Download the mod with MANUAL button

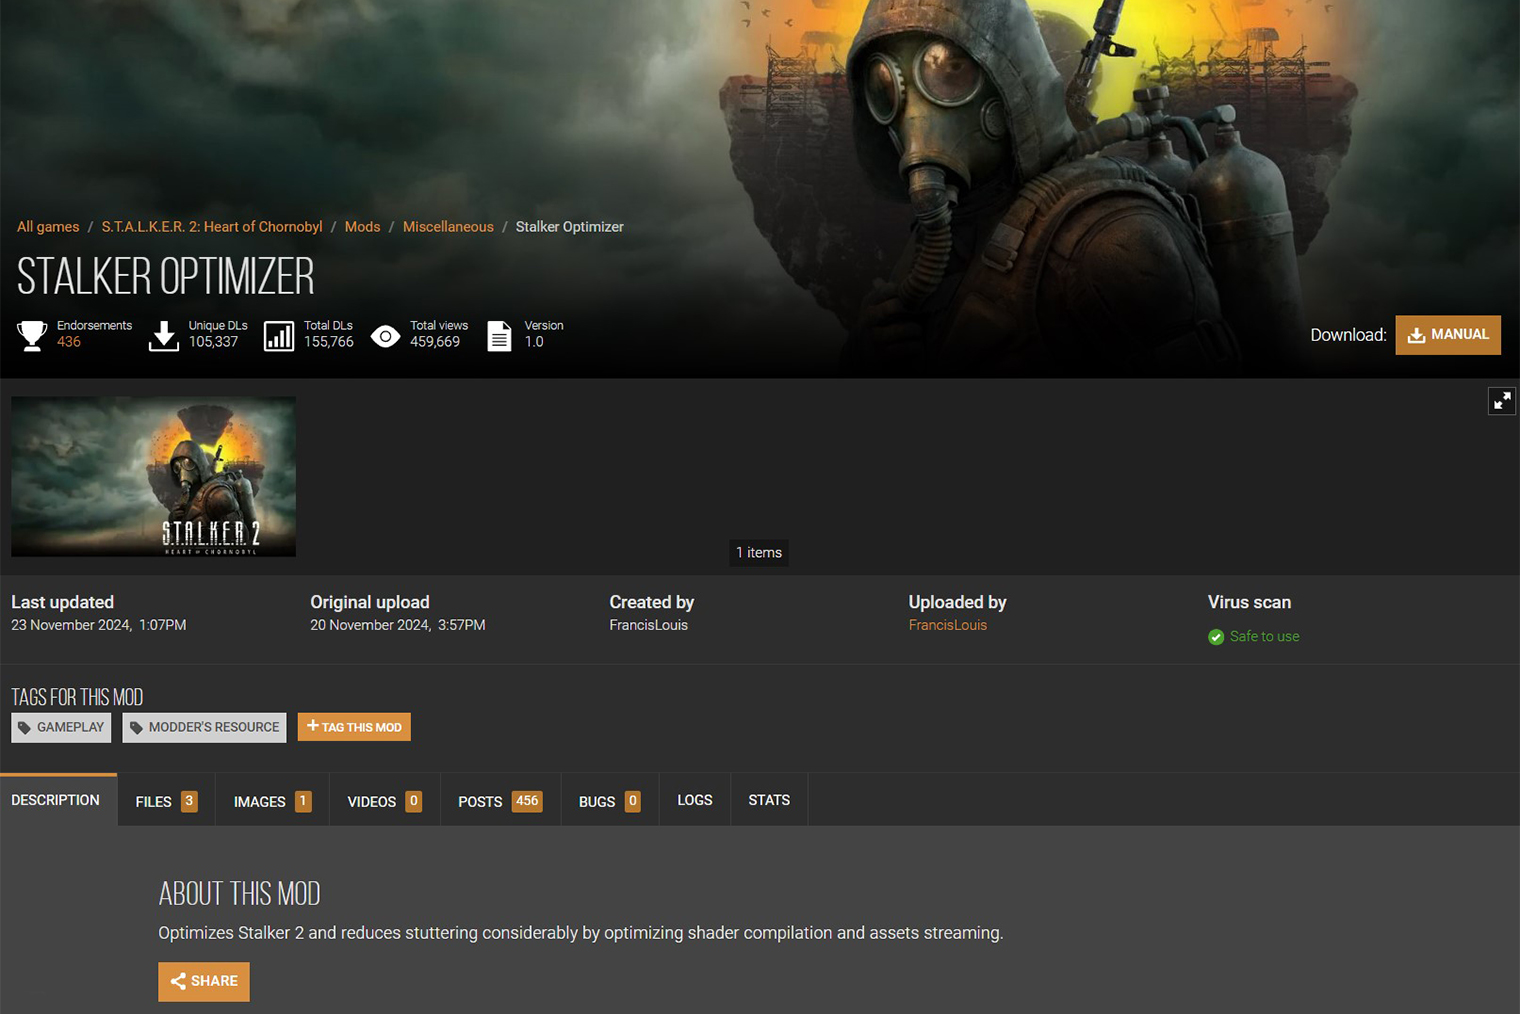click(x=1448, y=335)
